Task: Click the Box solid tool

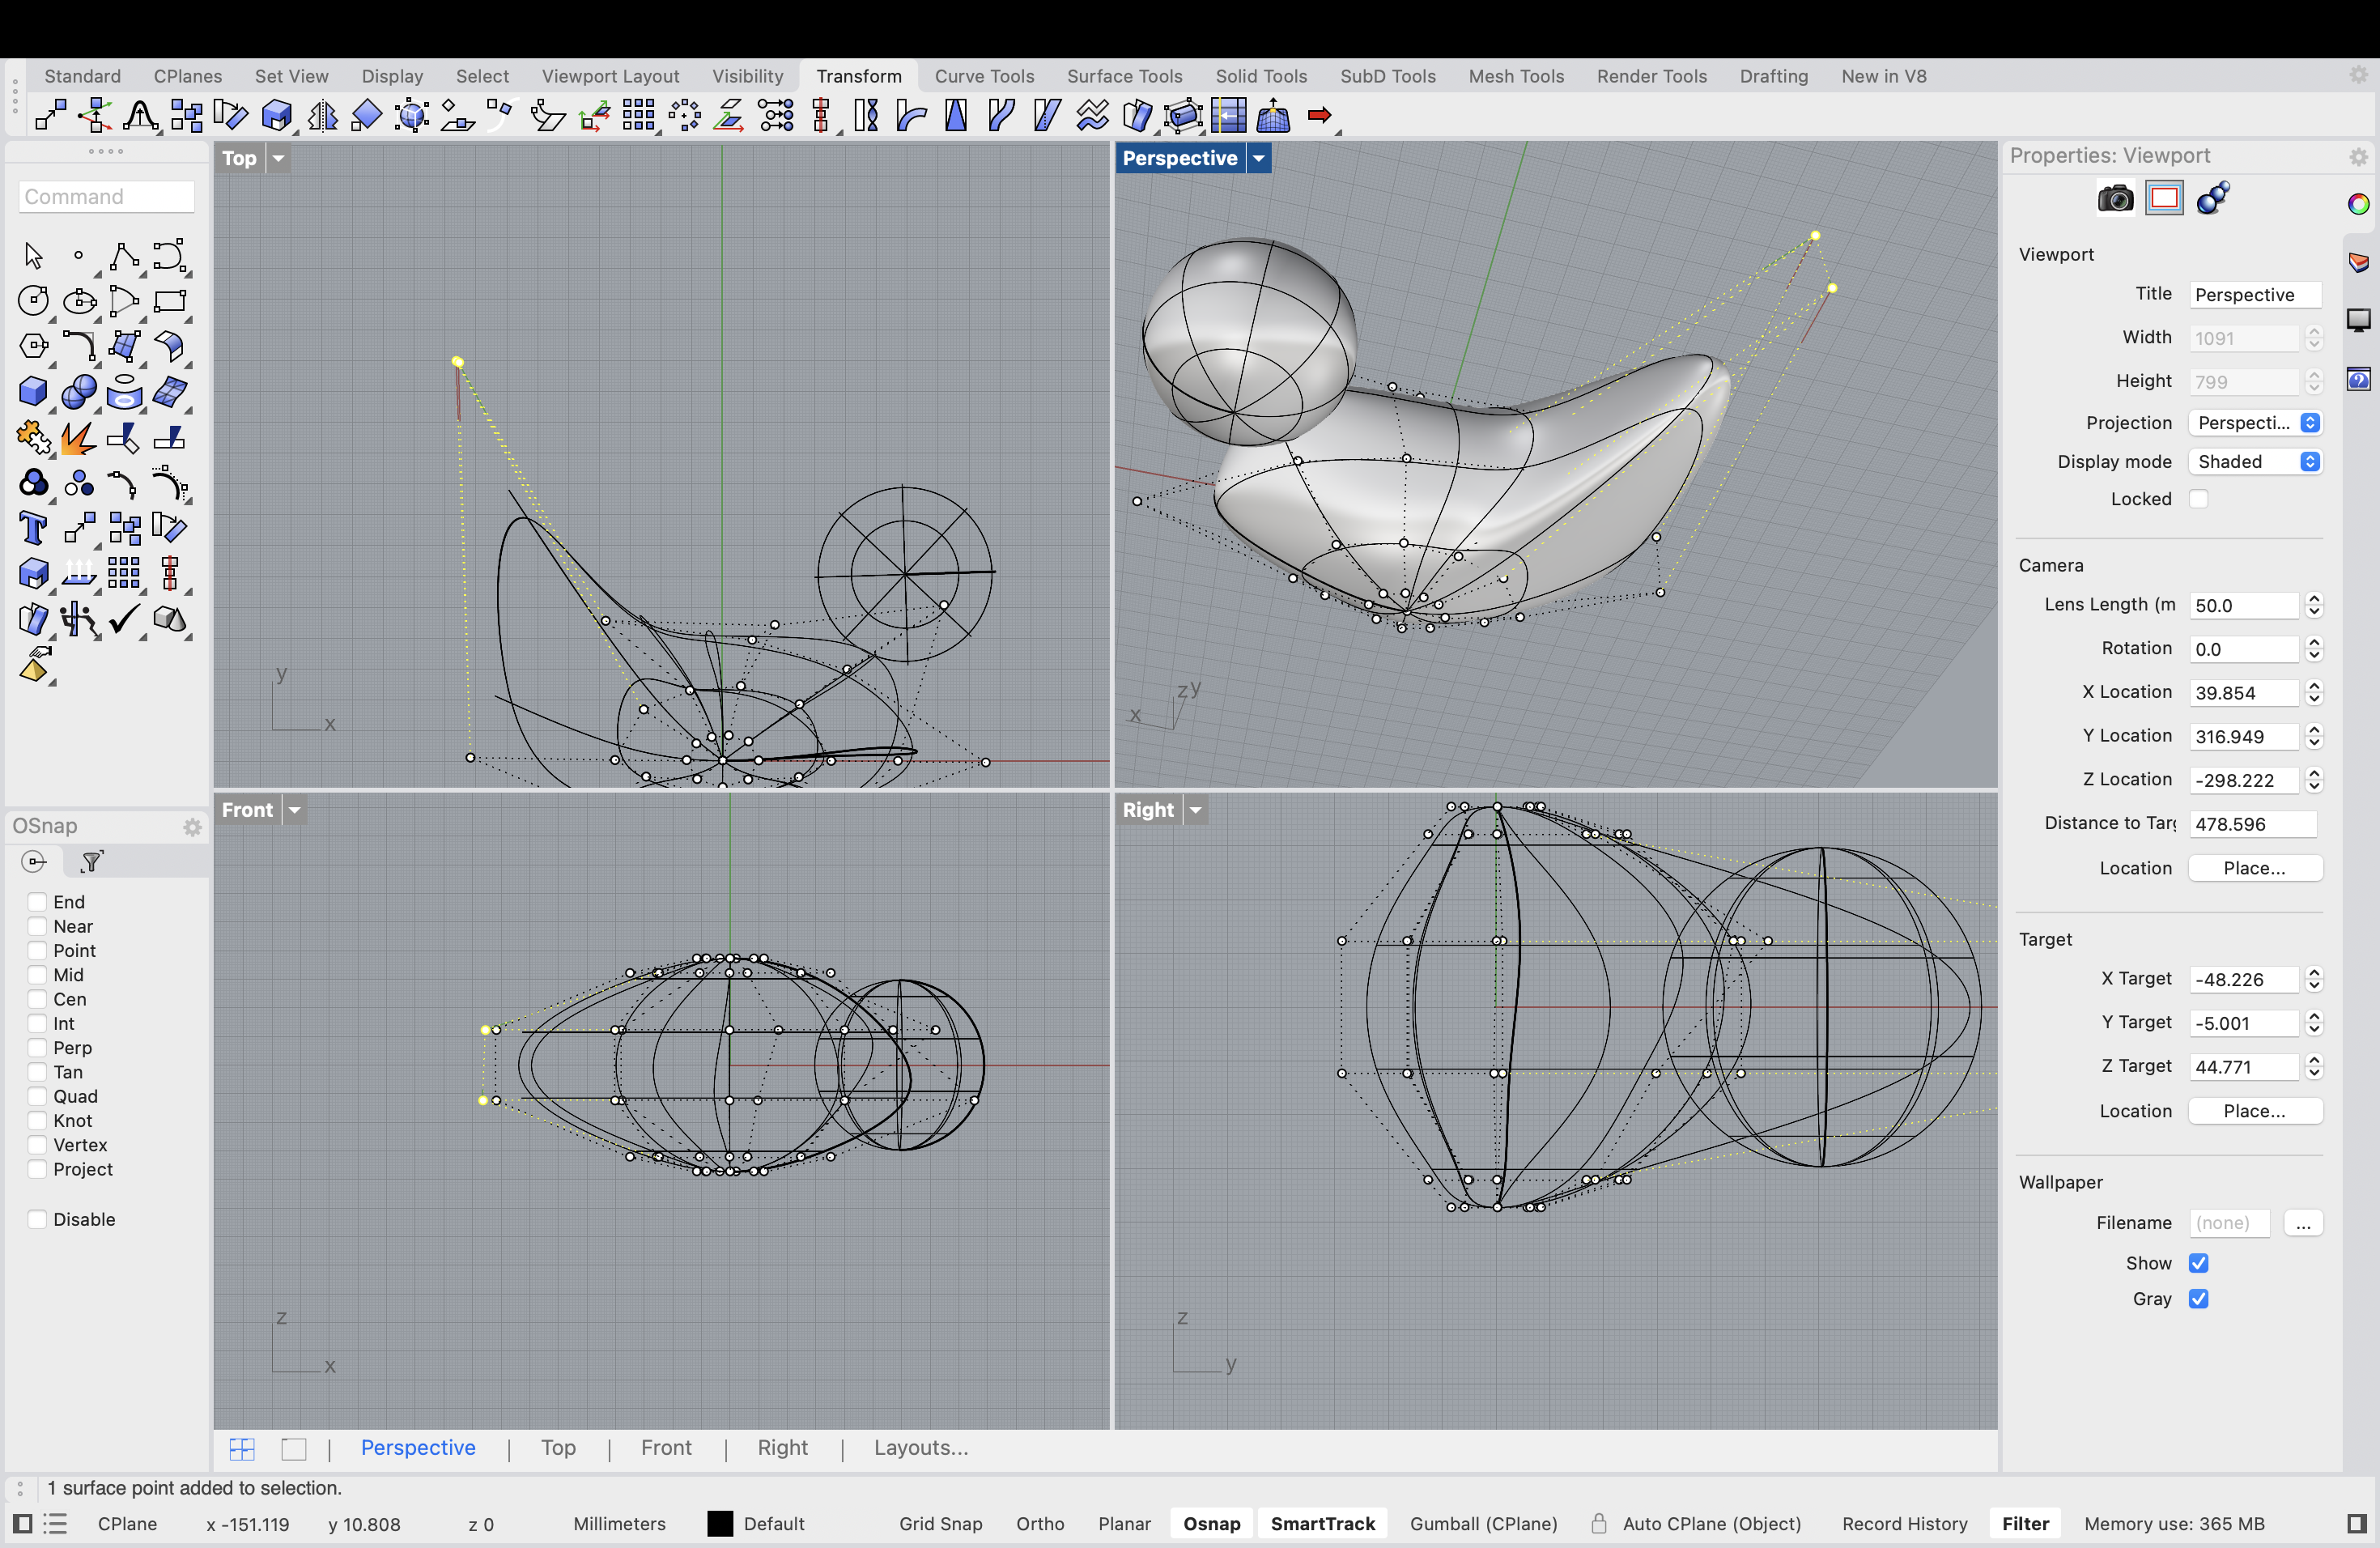Action: pyautogui.click(x=33, y=391)
